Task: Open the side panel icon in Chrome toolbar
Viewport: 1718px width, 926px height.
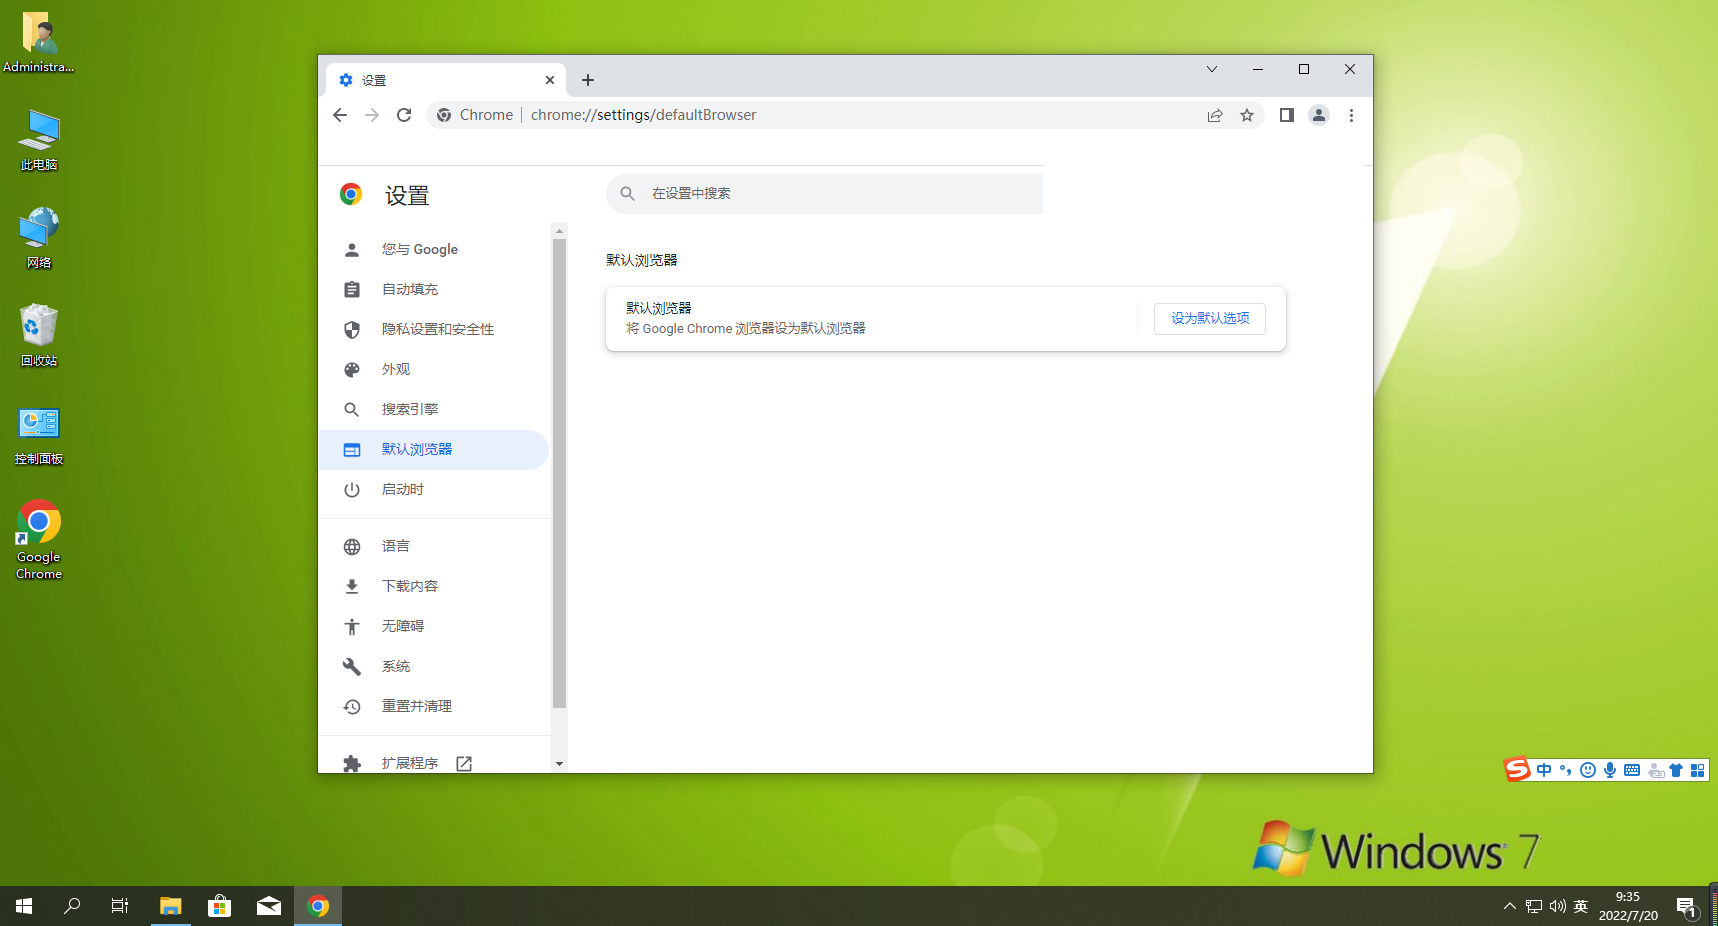Action: click(1287, 115)
